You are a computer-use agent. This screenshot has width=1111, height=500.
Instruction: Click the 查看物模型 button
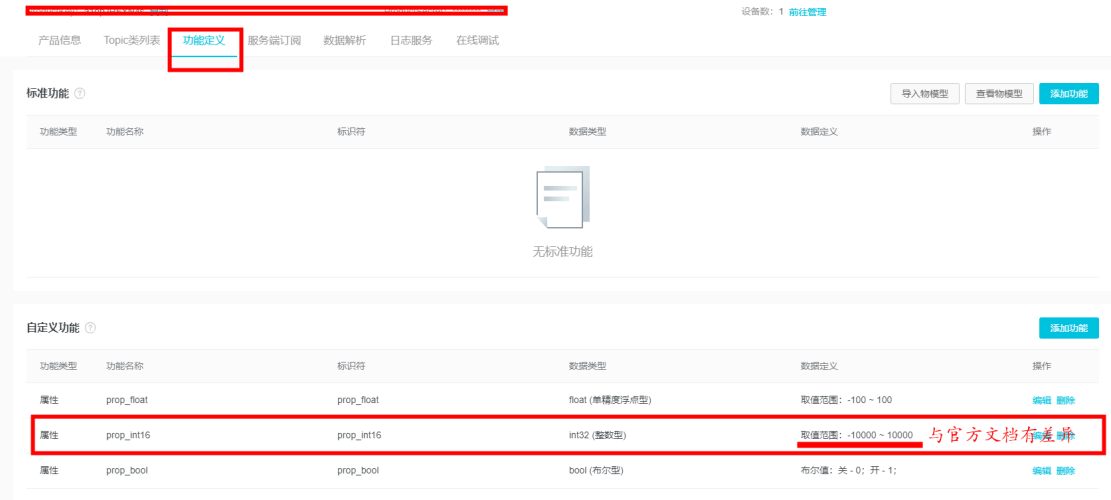(x=999, y=93)
